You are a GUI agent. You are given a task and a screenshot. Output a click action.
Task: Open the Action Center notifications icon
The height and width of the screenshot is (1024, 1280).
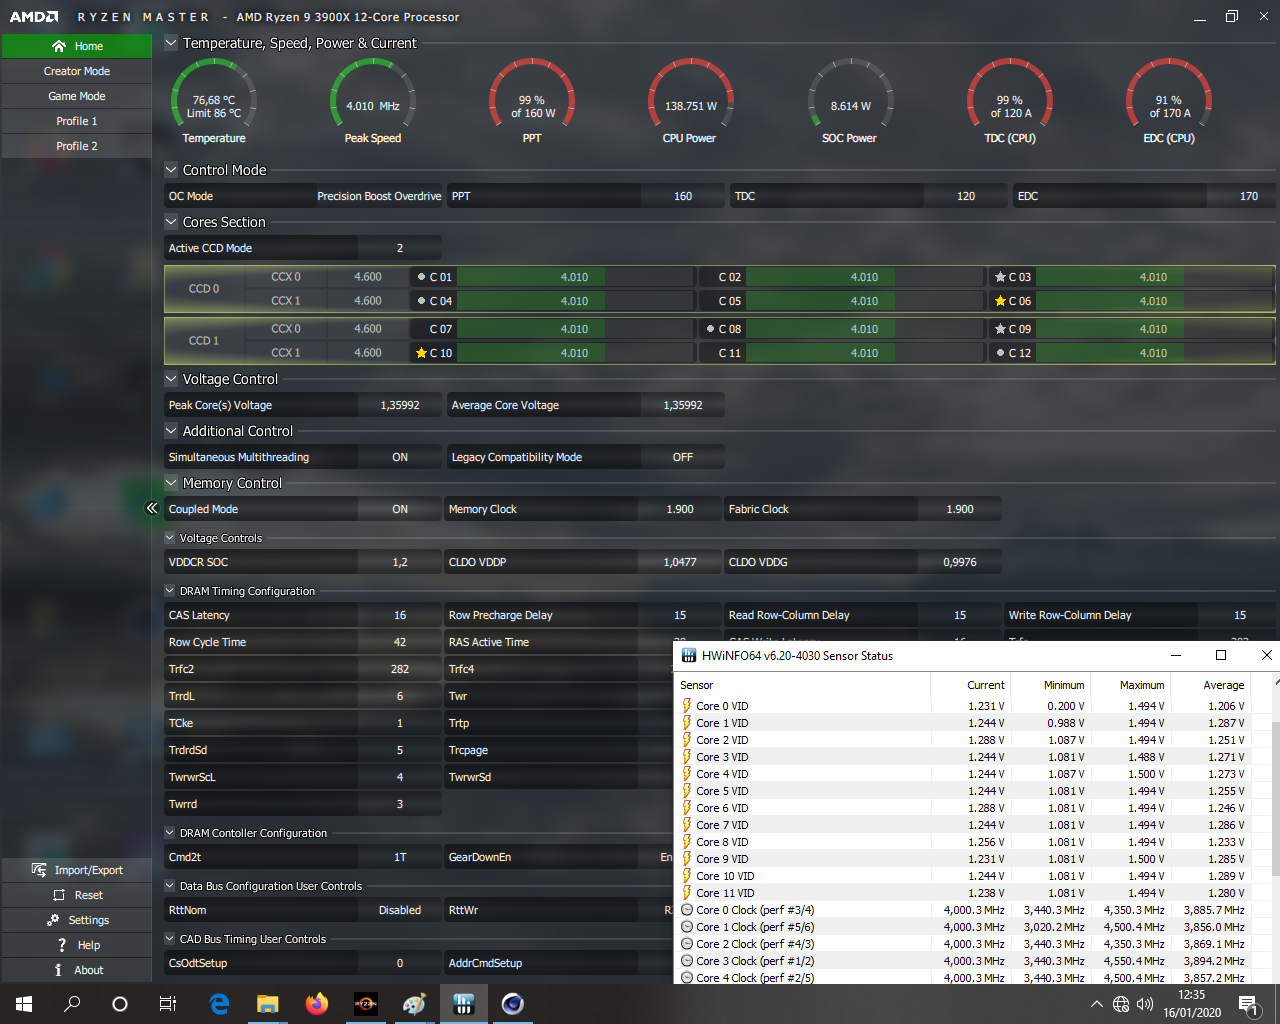[x=1248, y=1004]
